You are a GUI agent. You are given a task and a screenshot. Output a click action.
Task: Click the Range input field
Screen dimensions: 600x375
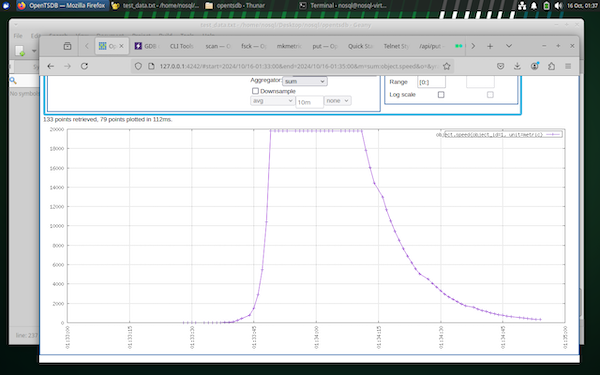(x=431, y=82)
